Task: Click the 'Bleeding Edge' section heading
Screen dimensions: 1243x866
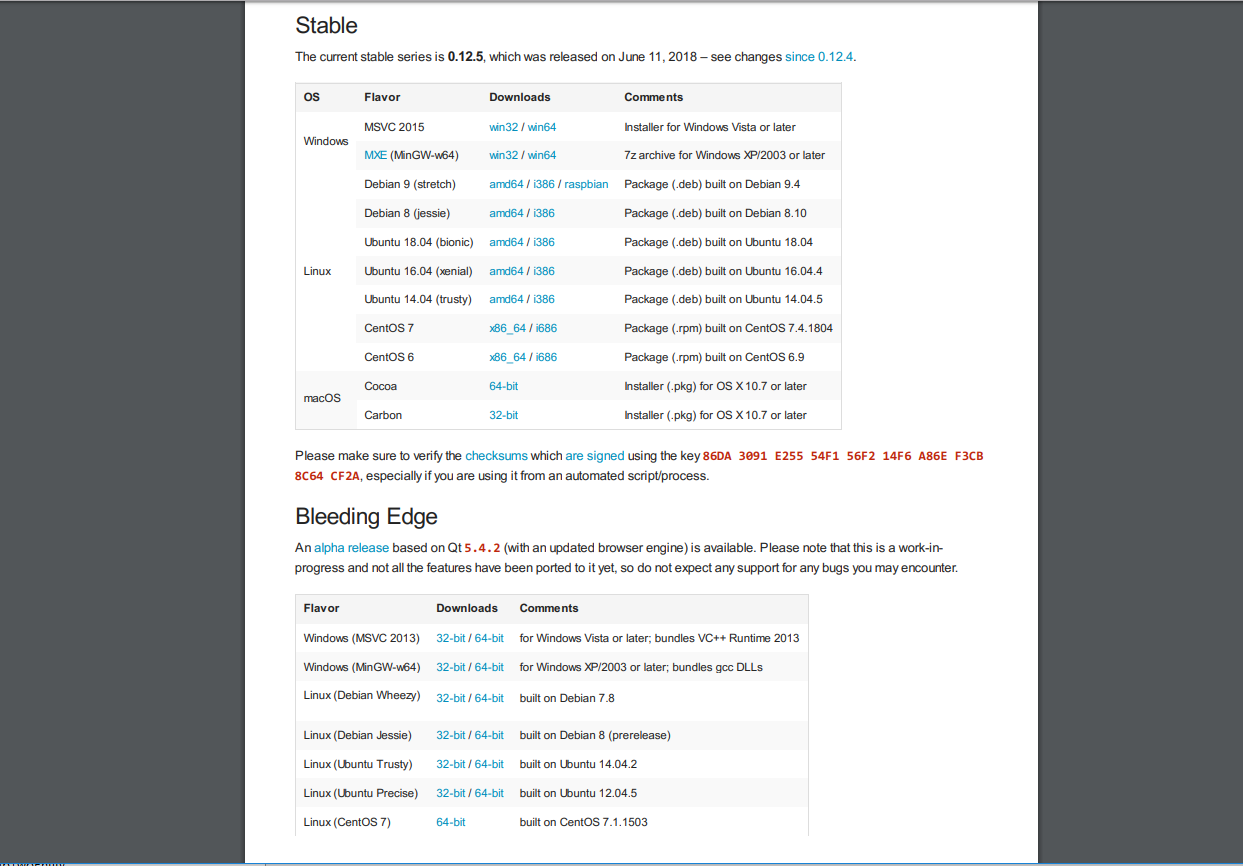Action: pyautogui.click(x=366, y=517)
